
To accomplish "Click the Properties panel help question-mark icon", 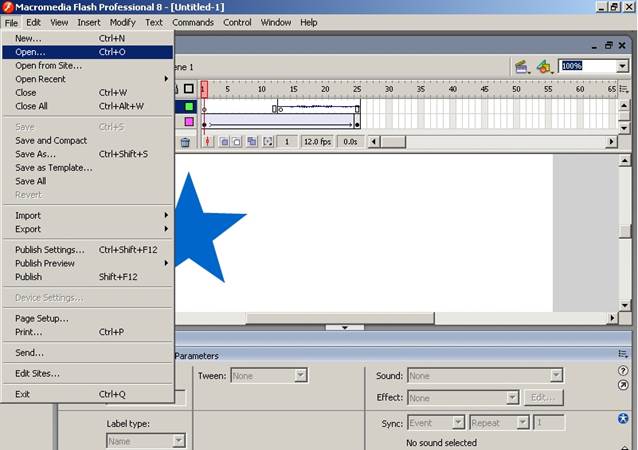I will [x=623, y=371].
